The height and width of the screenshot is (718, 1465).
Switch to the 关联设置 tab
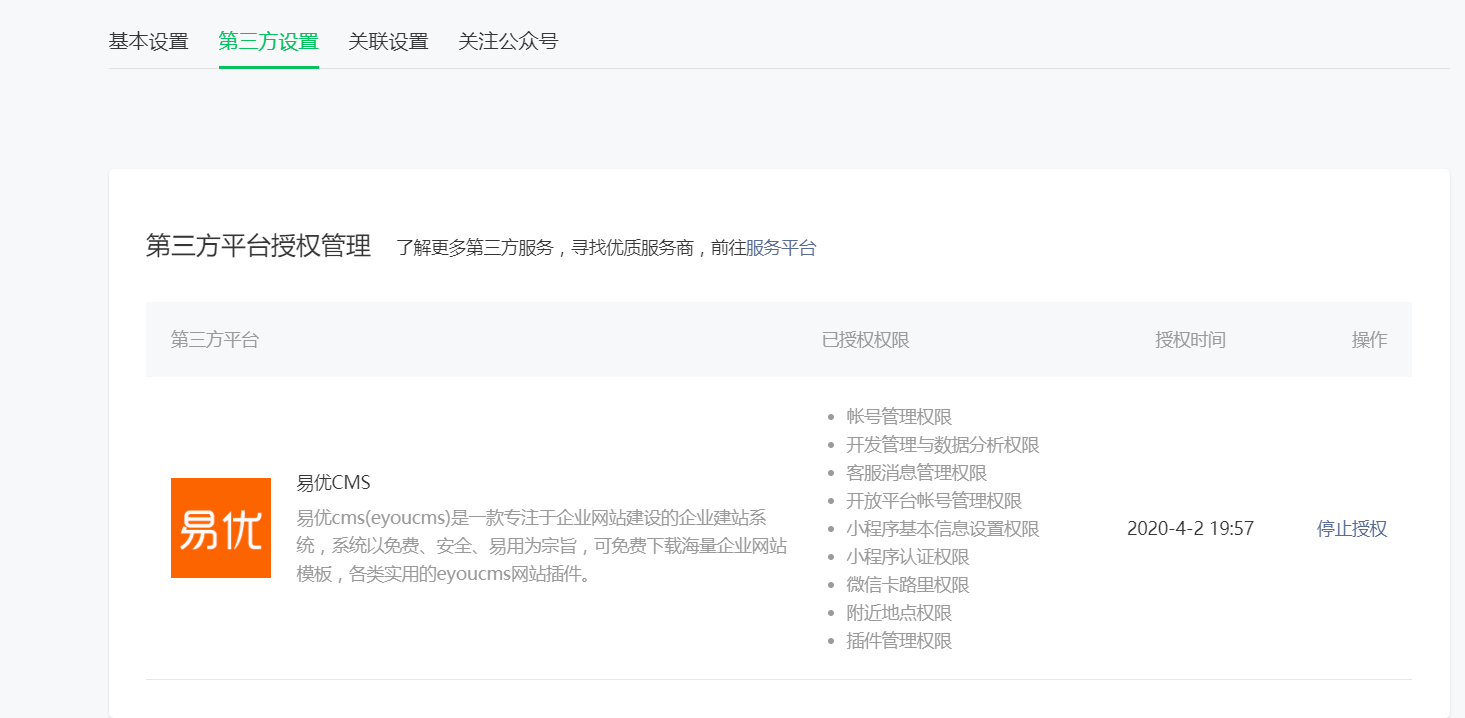click(388, 42)
